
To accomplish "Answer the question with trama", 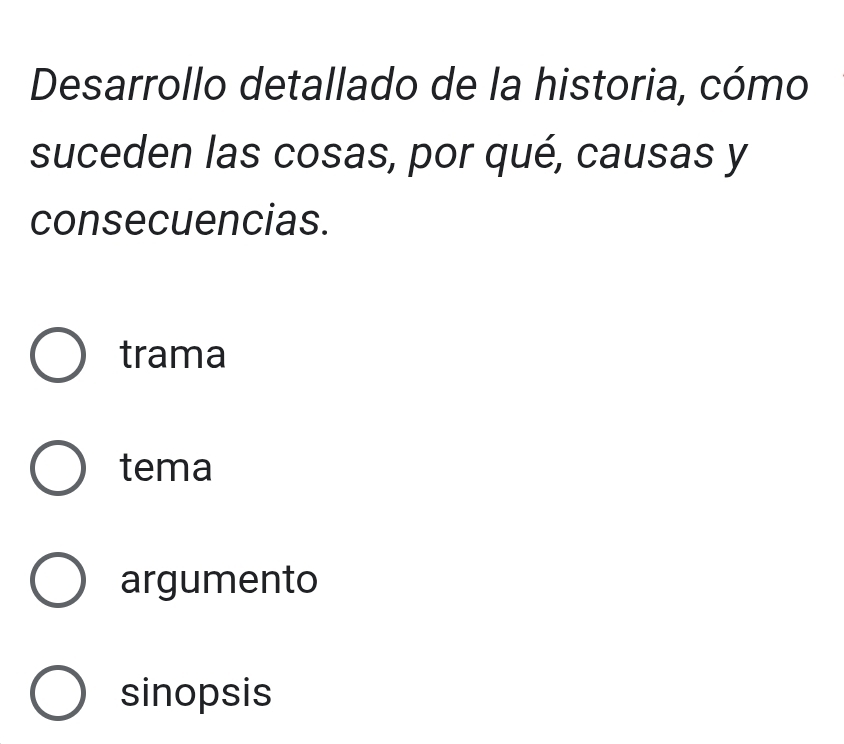I will 57,355.
